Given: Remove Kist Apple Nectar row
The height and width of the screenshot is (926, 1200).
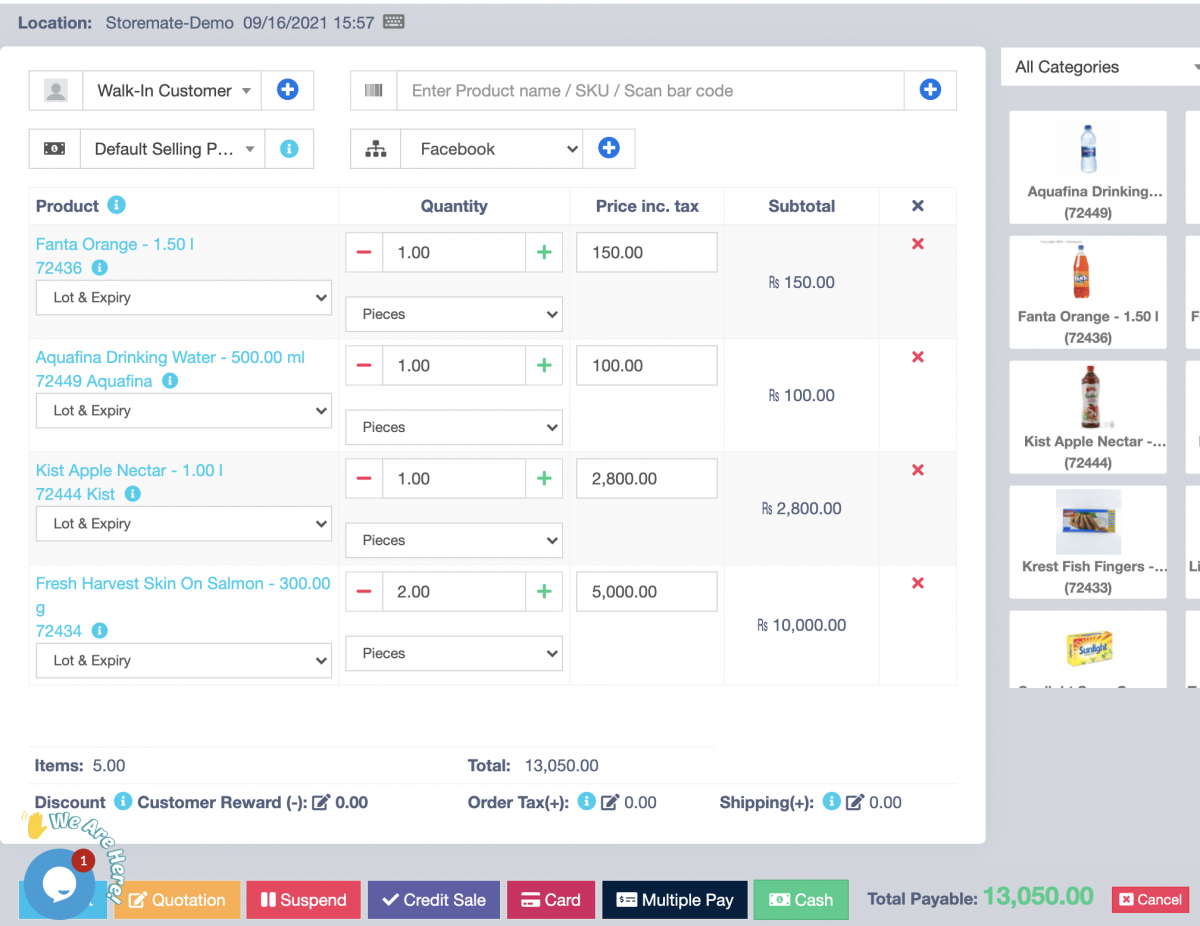Looking at the screenshot, I should coord(918,470).
